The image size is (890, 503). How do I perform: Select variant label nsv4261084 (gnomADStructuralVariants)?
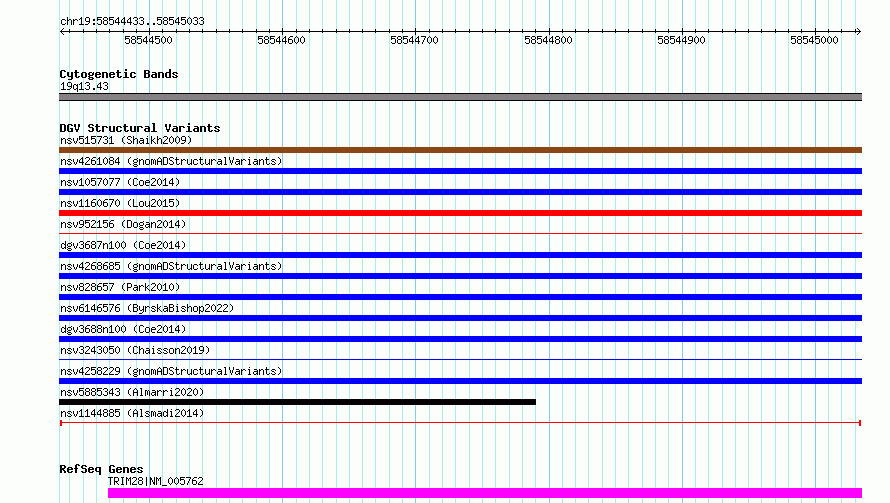(171, 161)
